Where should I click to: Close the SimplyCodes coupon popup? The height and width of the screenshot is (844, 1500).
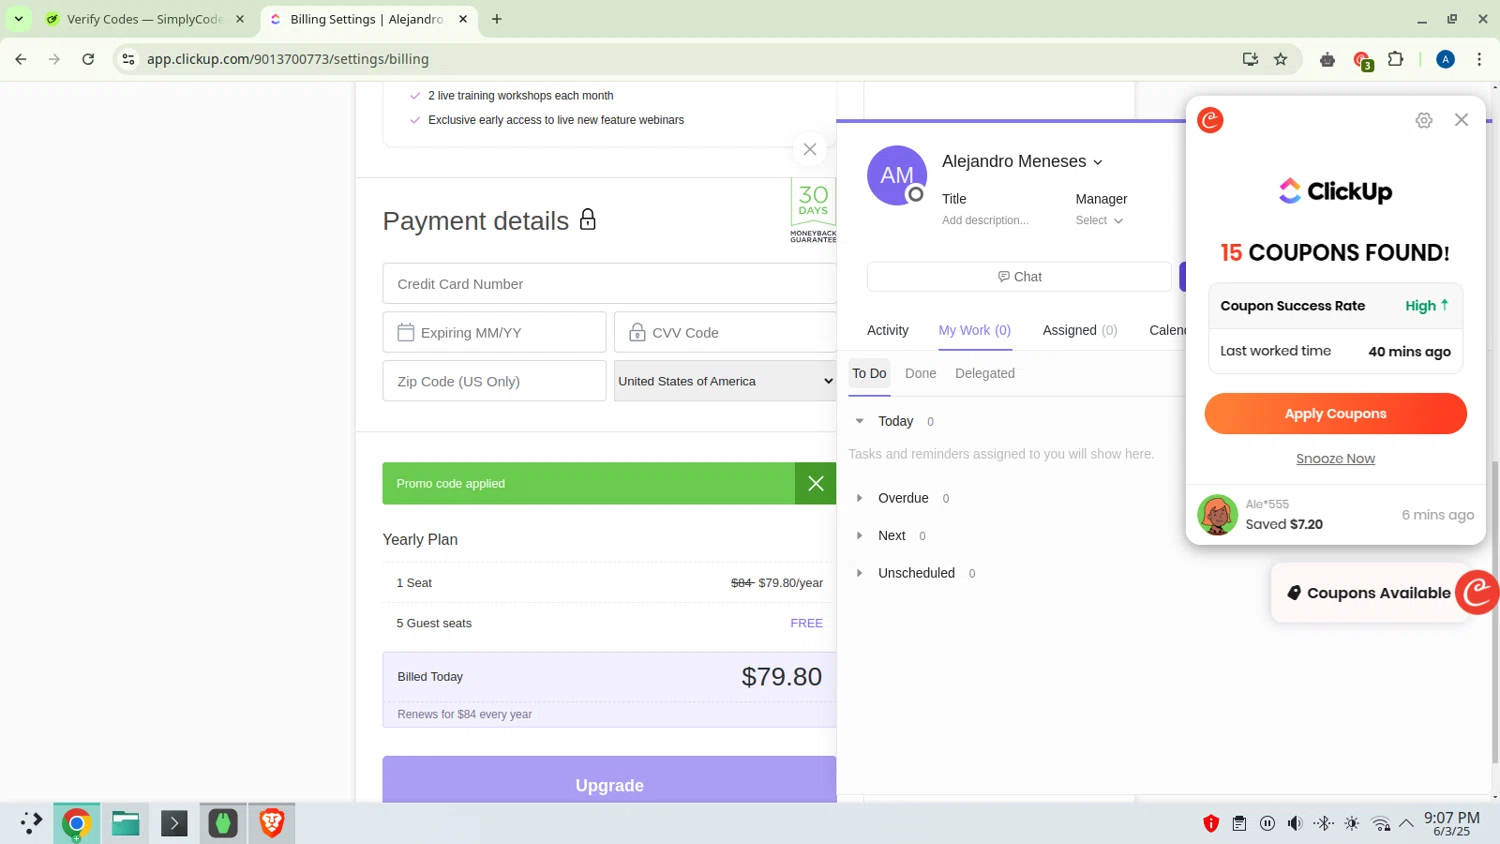pyautogui.click(x=1461, y=120)
